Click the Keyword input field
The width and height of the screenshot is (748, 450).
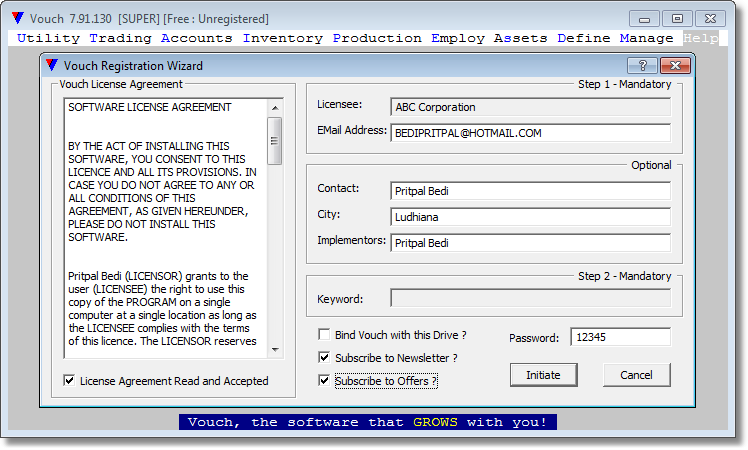[530, 298]
